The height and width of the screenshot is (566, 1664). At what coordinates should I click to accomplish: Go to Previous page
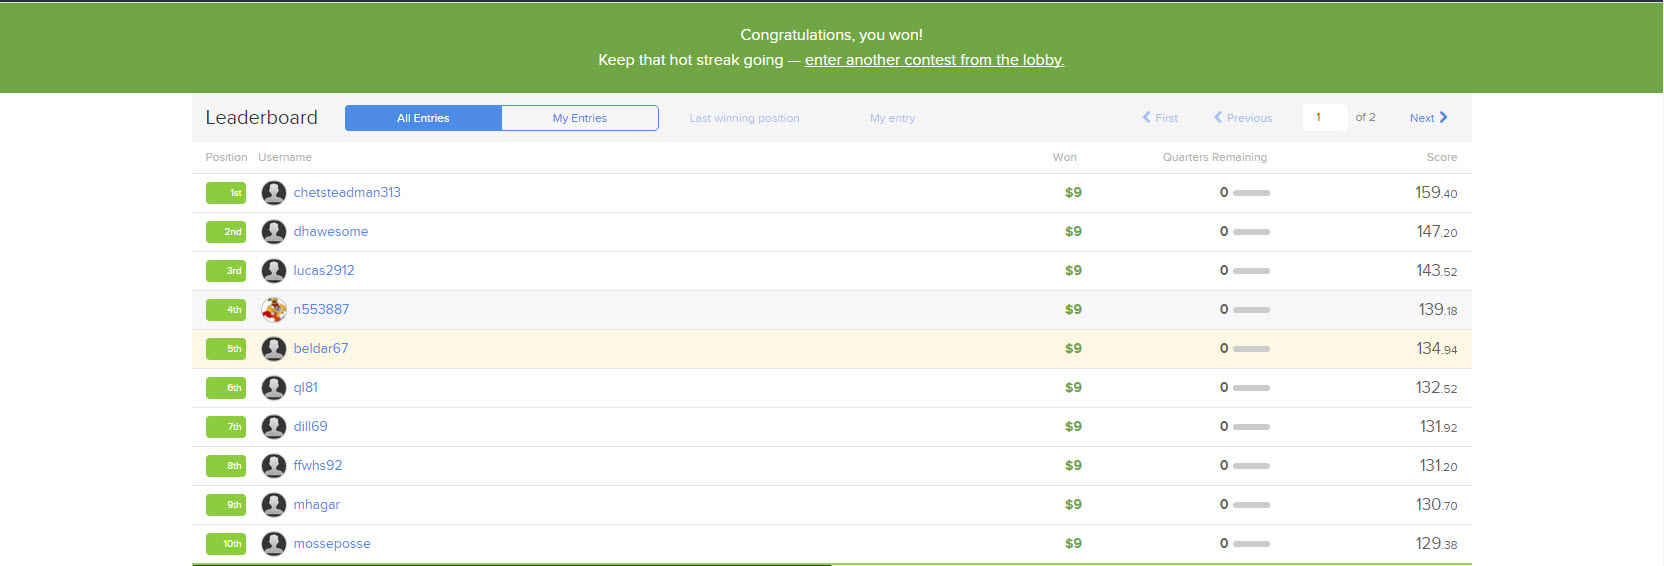coord(1243,118)
